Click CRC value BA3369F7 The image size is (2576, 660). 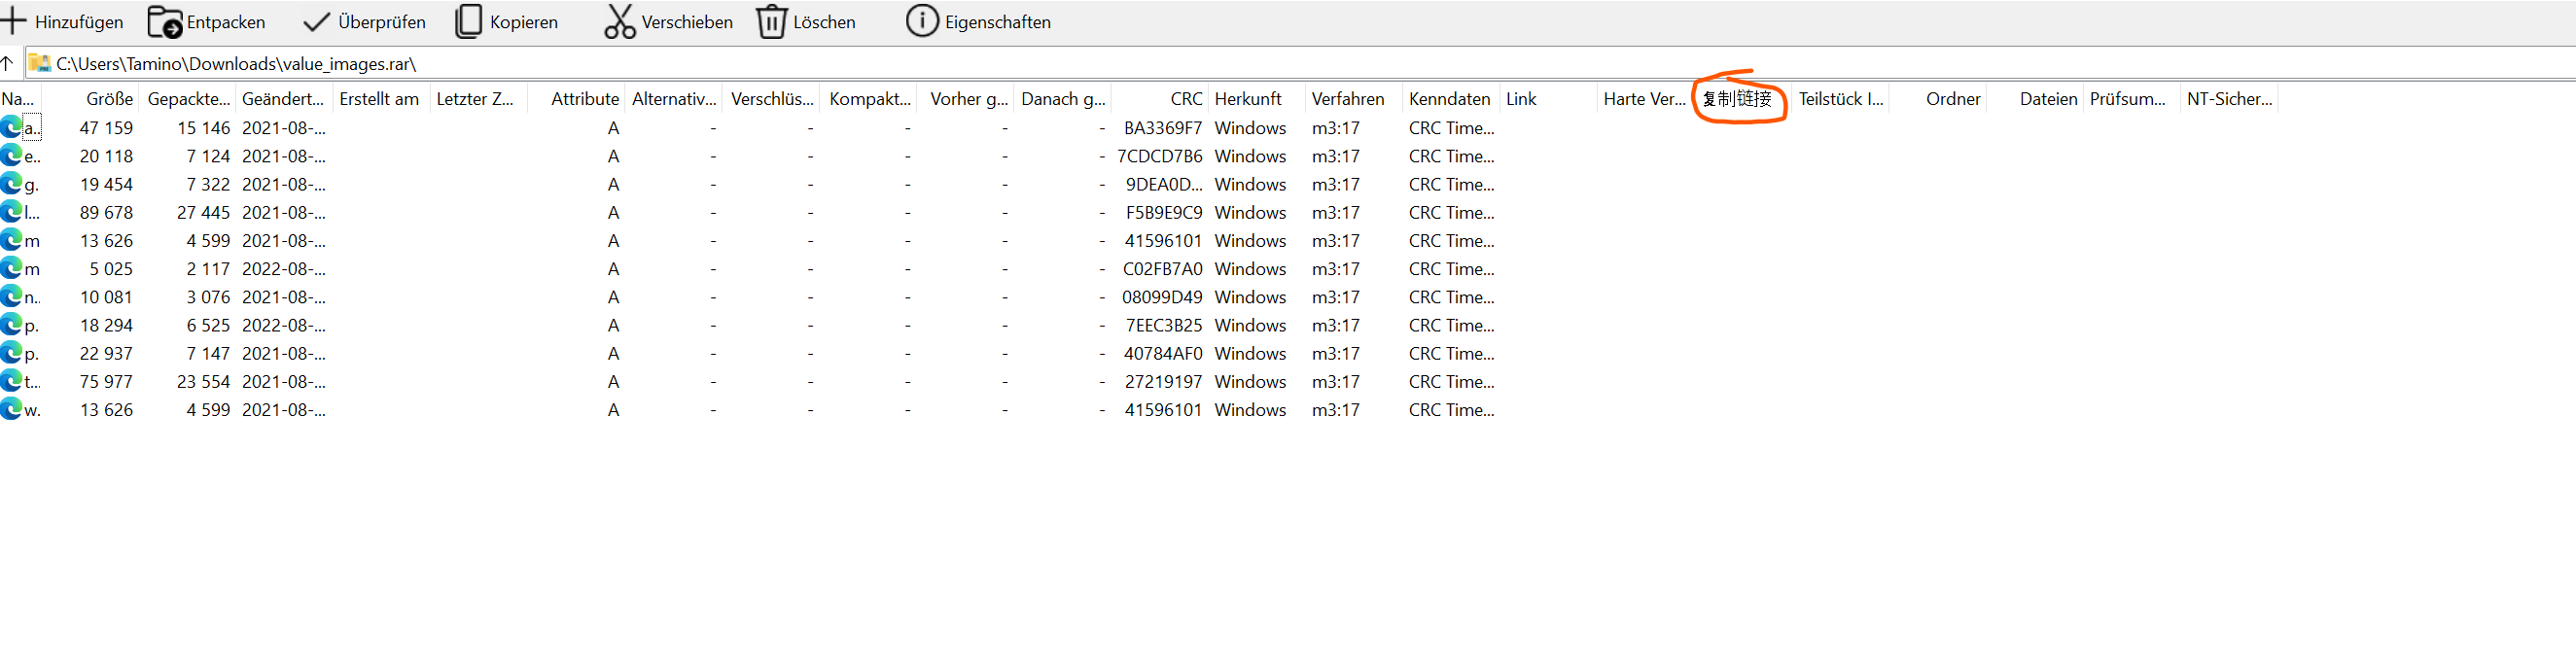click(1163, 128)
